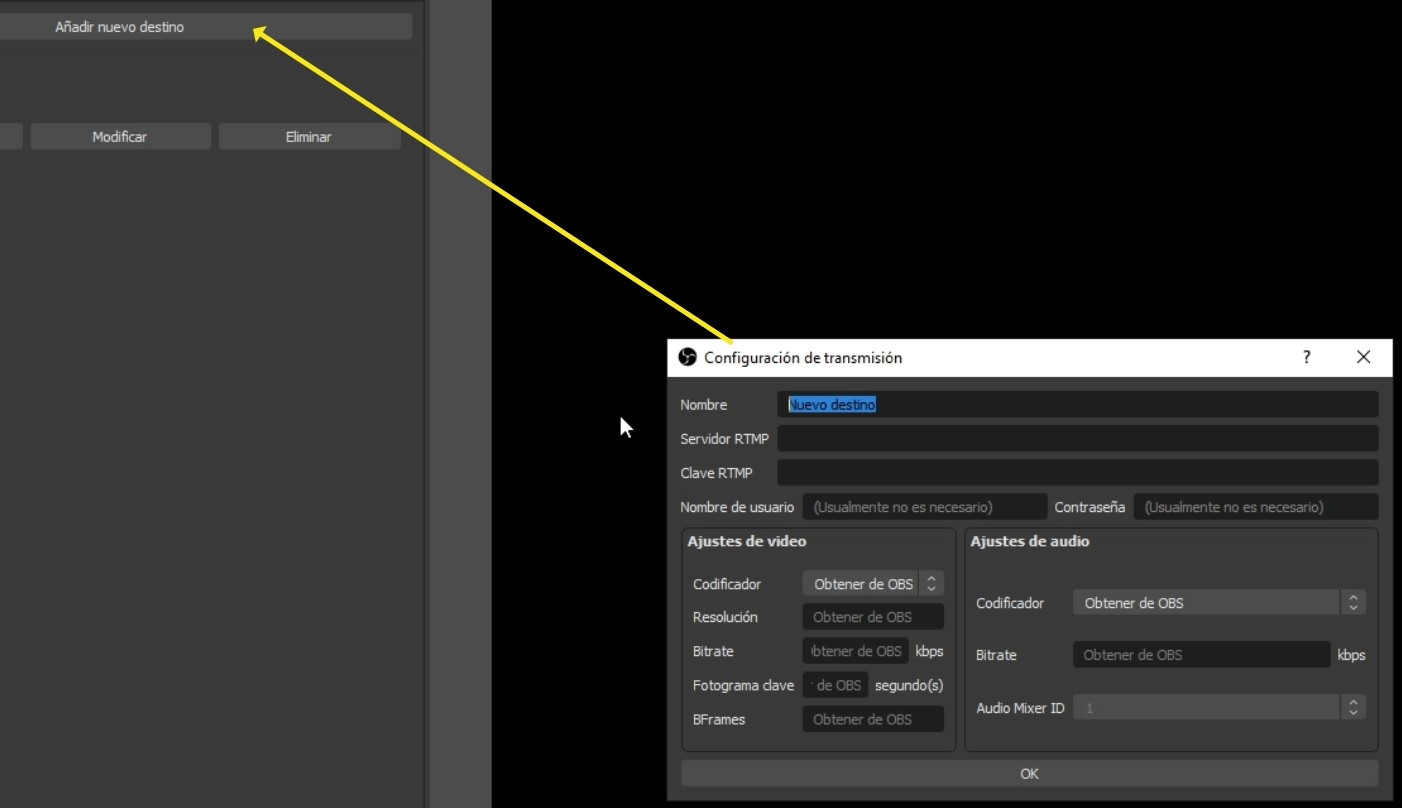Click the video Bitrate field
This screenshot has height=808, width=1402.
point(855,651)
